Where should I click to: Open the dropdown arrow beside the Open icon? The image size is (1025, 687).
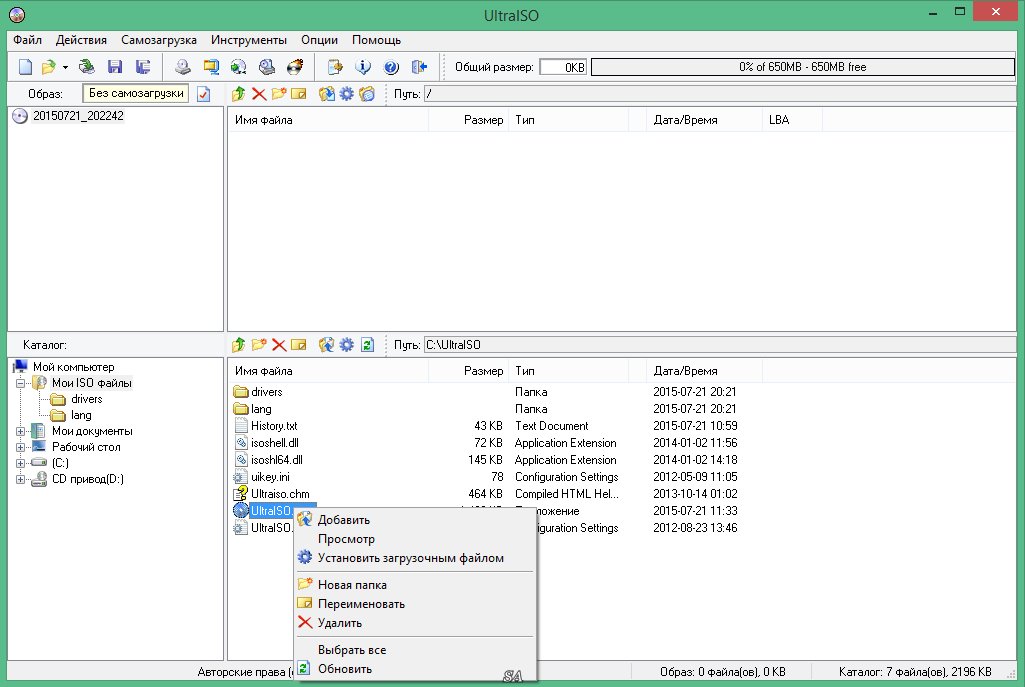tap(65, 67)
